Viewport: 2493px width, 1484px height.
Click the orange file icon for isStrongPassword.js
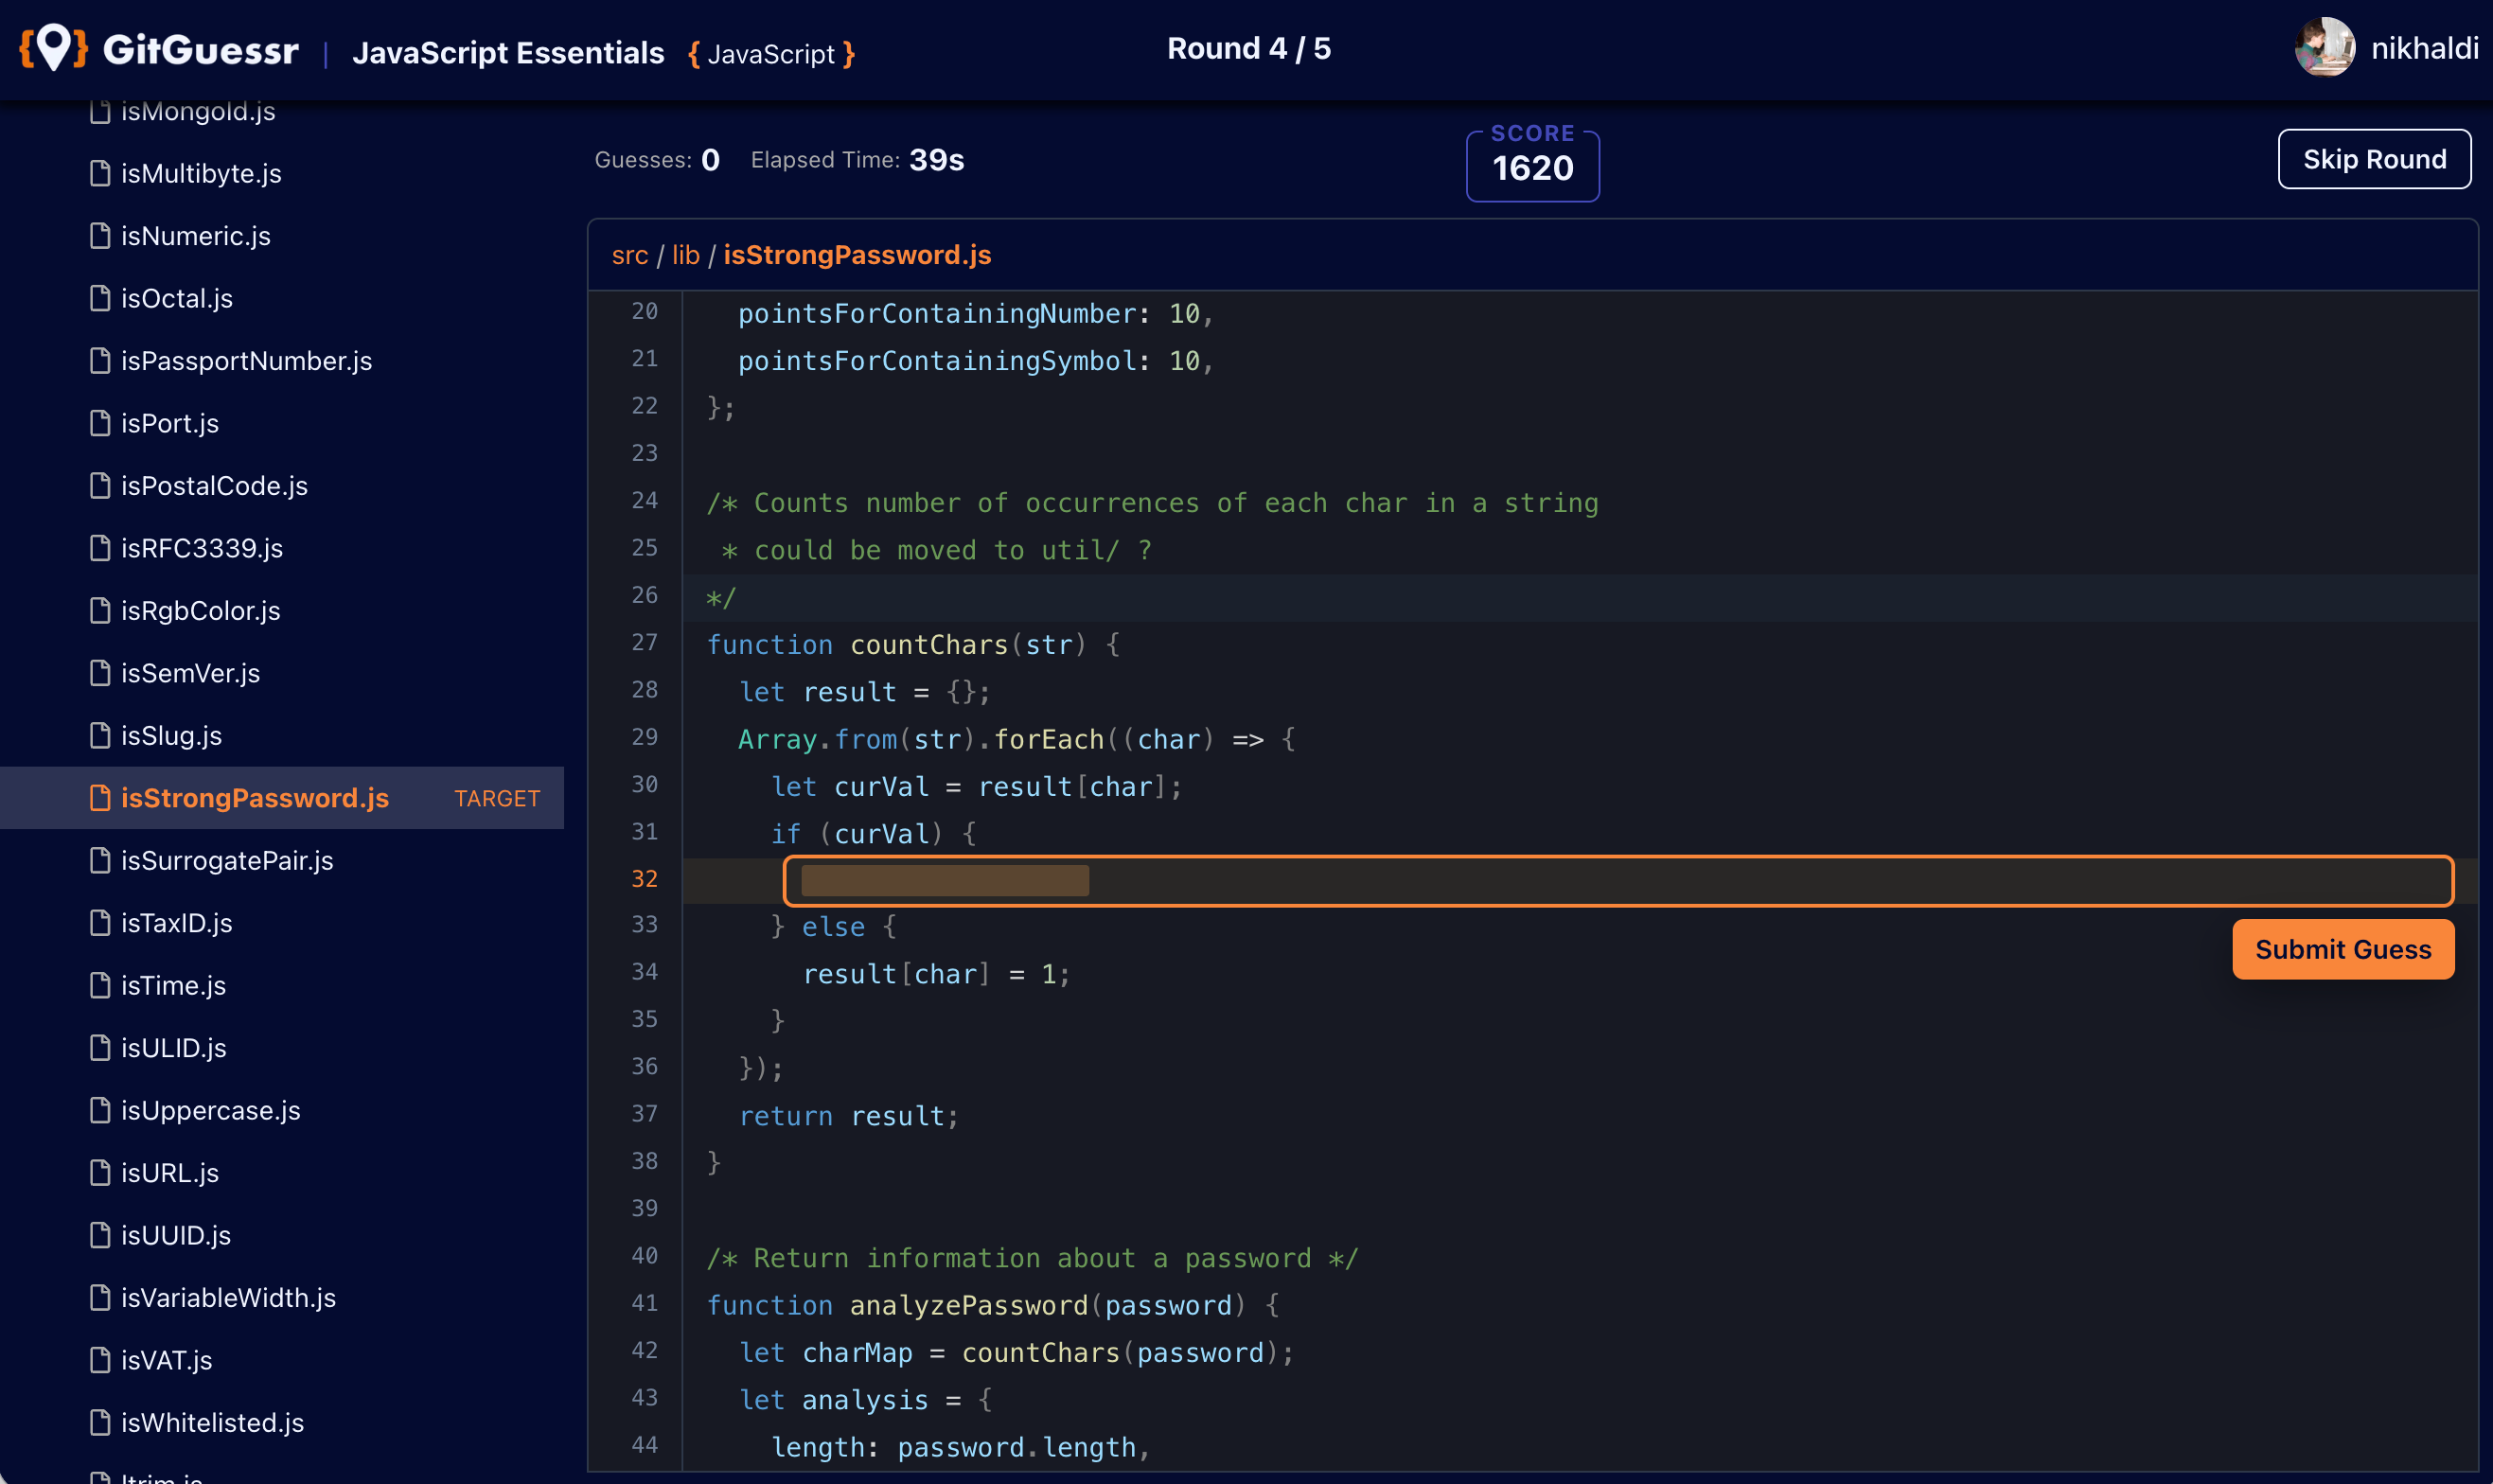coord(100,798)
